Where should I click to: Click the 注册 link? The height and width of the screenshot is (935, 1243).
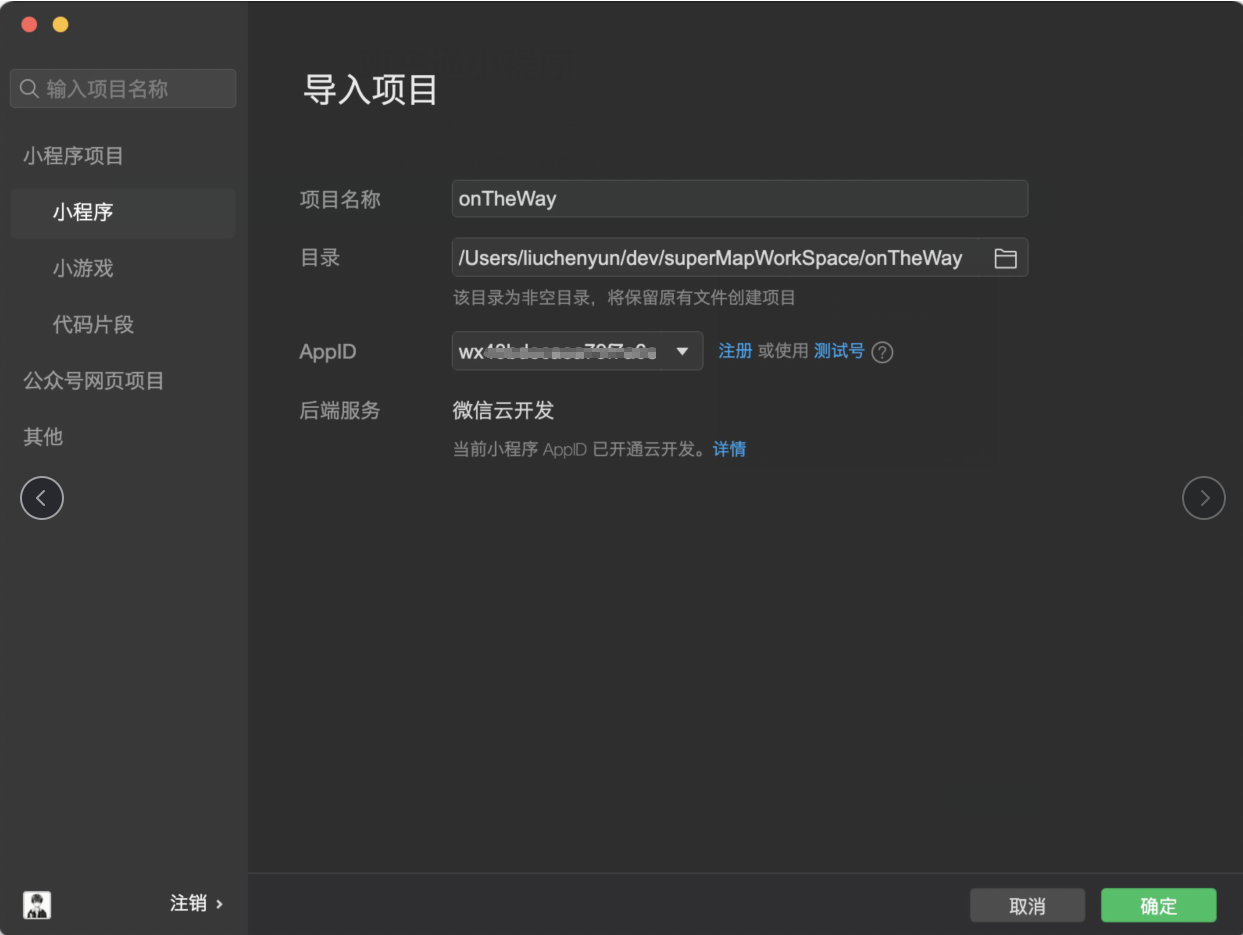(735, 351)
